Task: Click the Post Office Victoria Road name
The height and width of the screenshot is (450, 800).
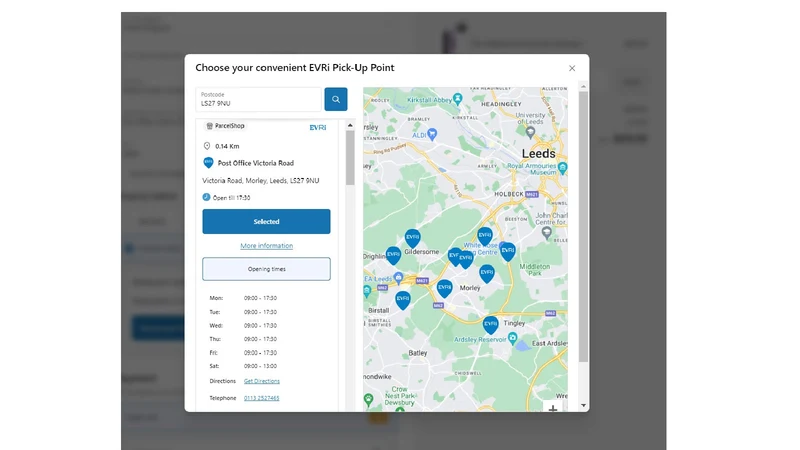Action: (x=256, y=163)
